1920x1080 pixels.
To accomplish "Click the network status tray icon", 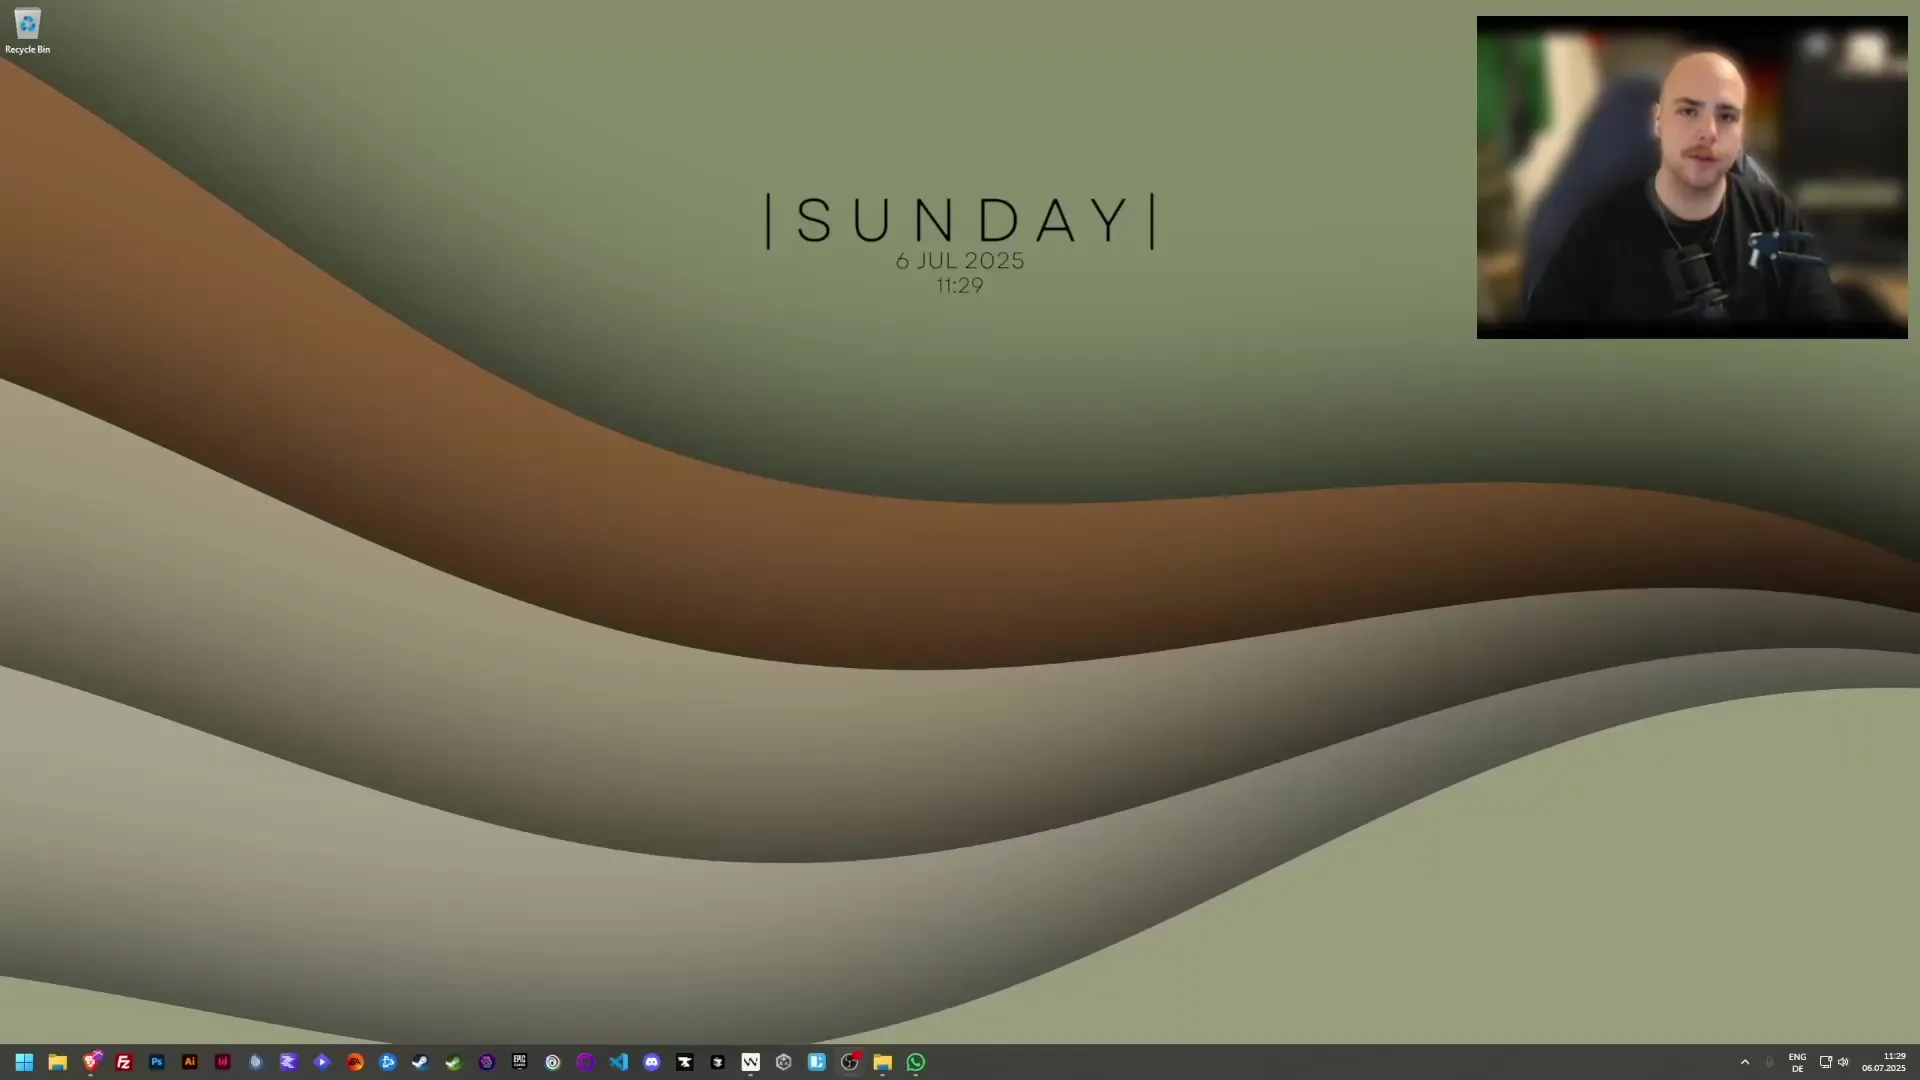I will click(1825, 1062).
